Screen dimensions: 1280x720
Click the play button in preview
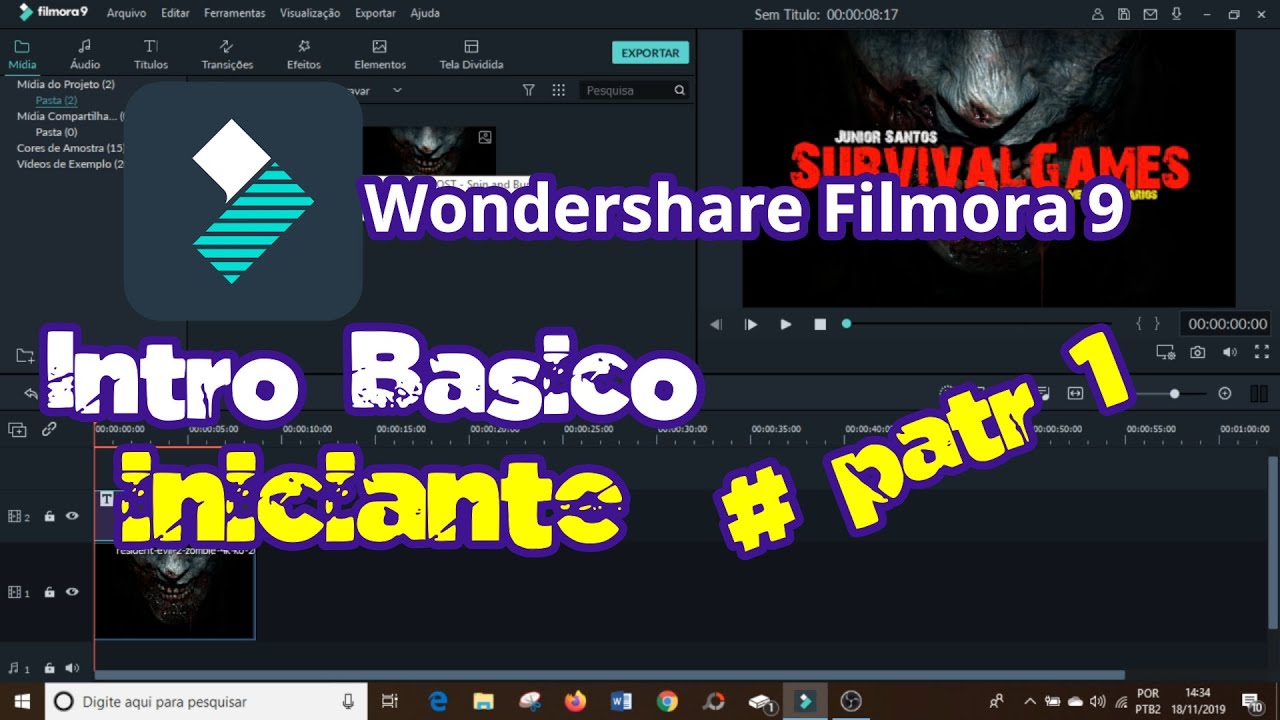point(785,324)
